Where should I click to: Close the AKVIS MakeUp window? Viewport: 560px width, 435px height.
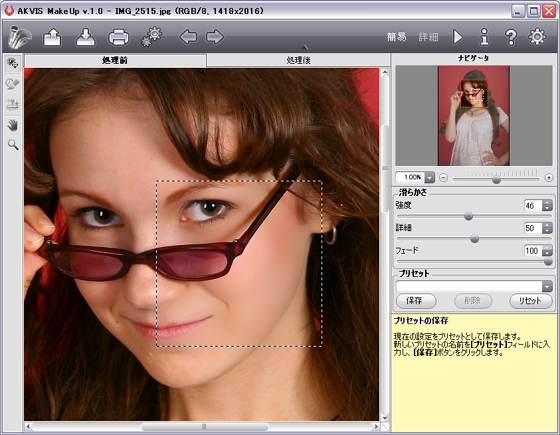click(x=549, y=11)
